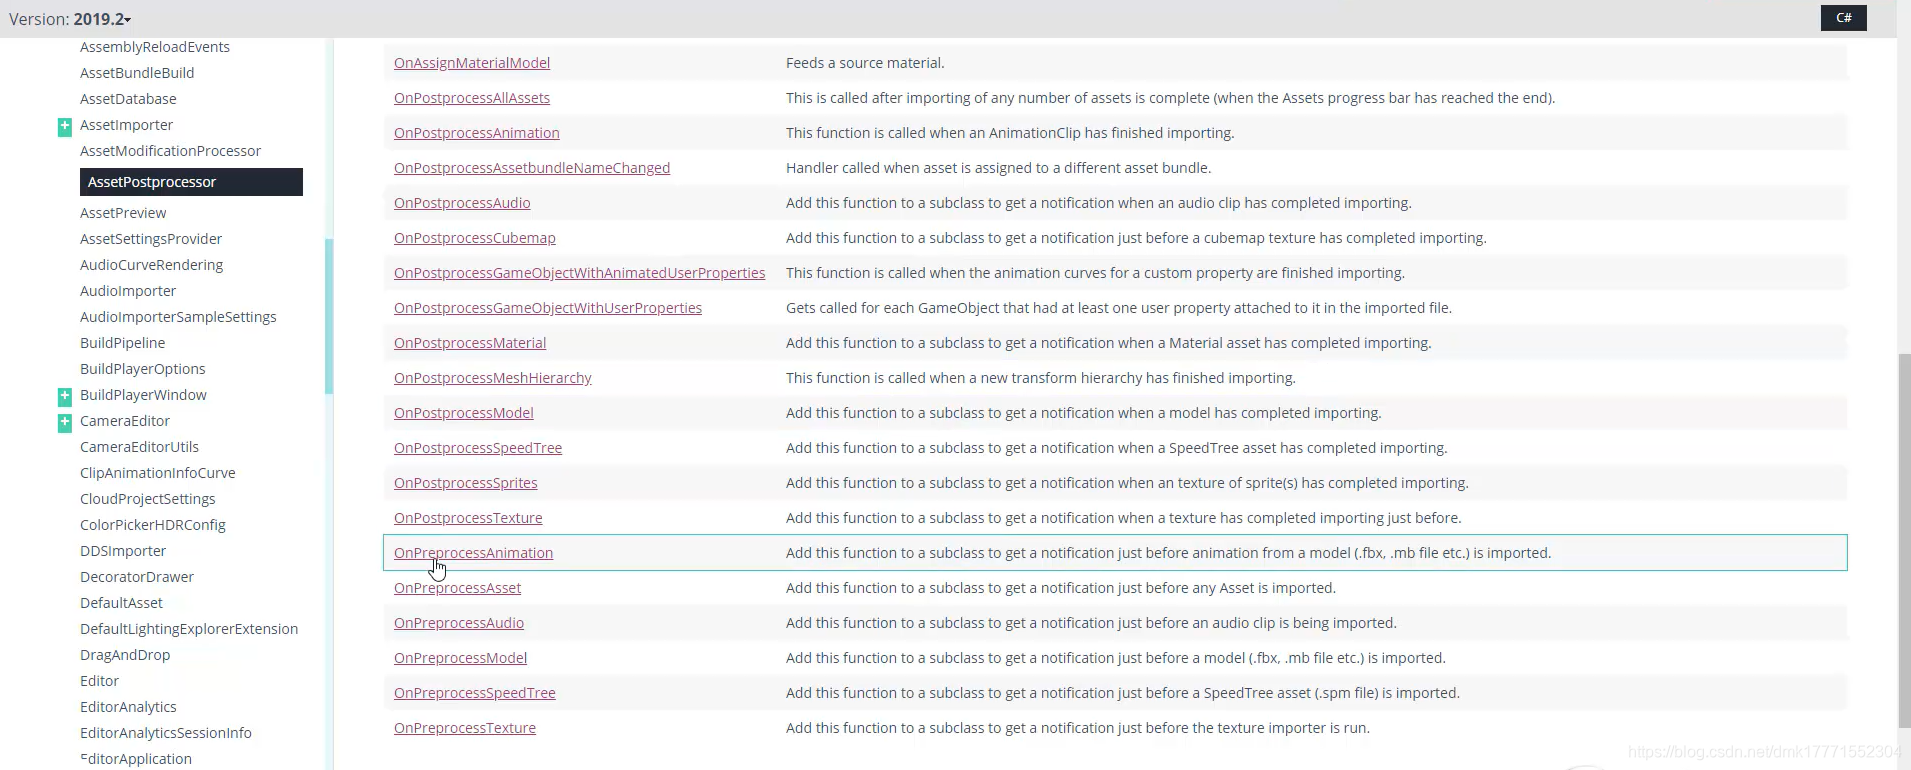Open DecoratorDrawer in sidebar
This screenshot has width=1911, height=770.
137,577
